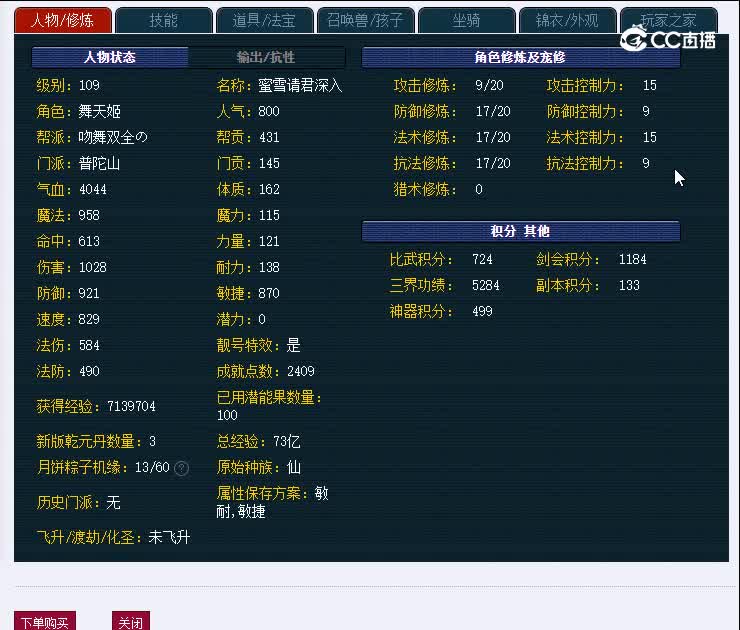The width and height of the screenshot is (740, 630).
Task: Click the 三界功绩 value 5284
Action: (486, 285)
